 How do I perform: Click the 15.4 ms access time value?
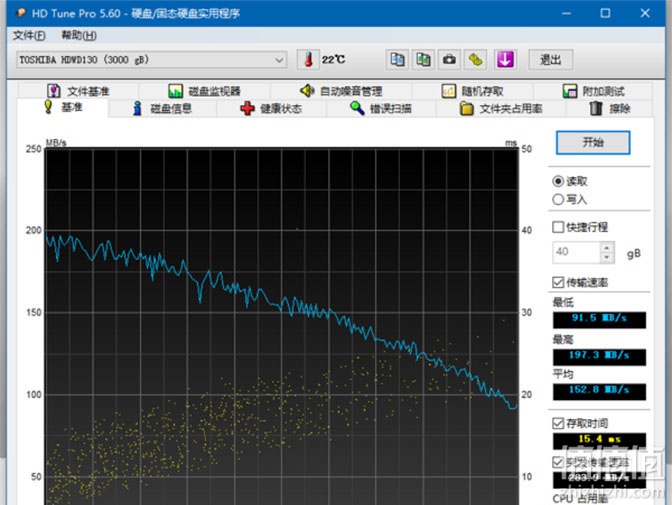click(x=599, y=440)
